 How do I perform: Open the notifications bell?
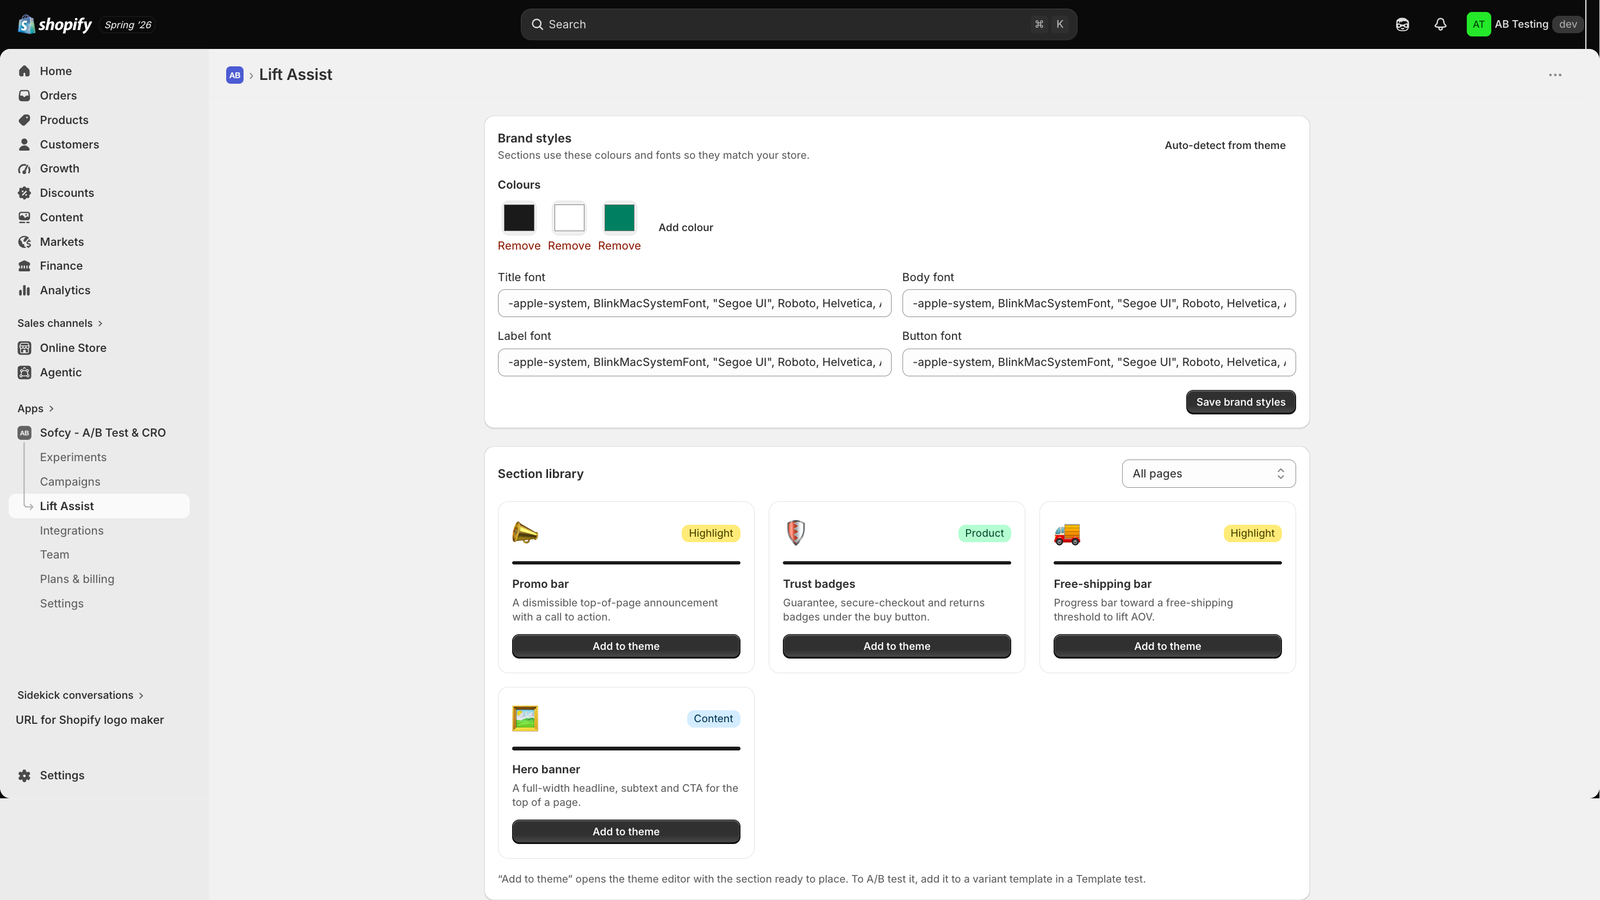tap(1440, 24)
